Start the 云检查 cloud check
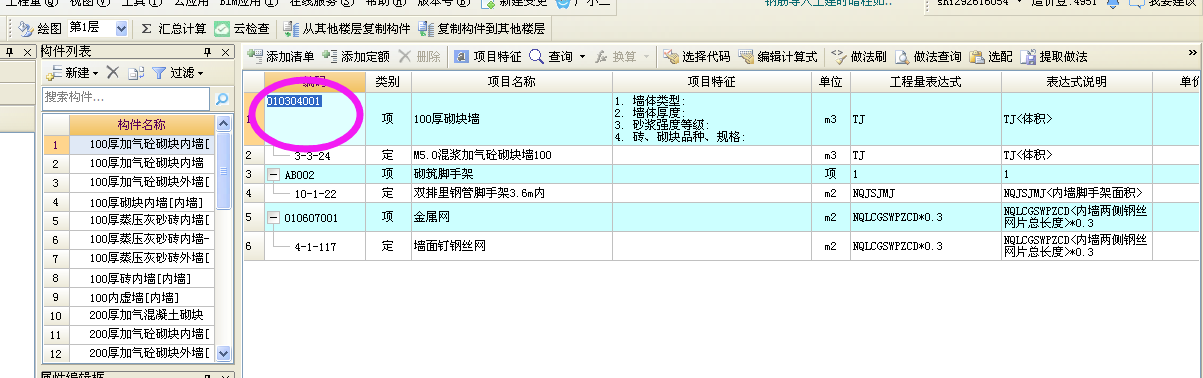The width and height of the screenshot is (1203, 378). (x=243, y=29)
